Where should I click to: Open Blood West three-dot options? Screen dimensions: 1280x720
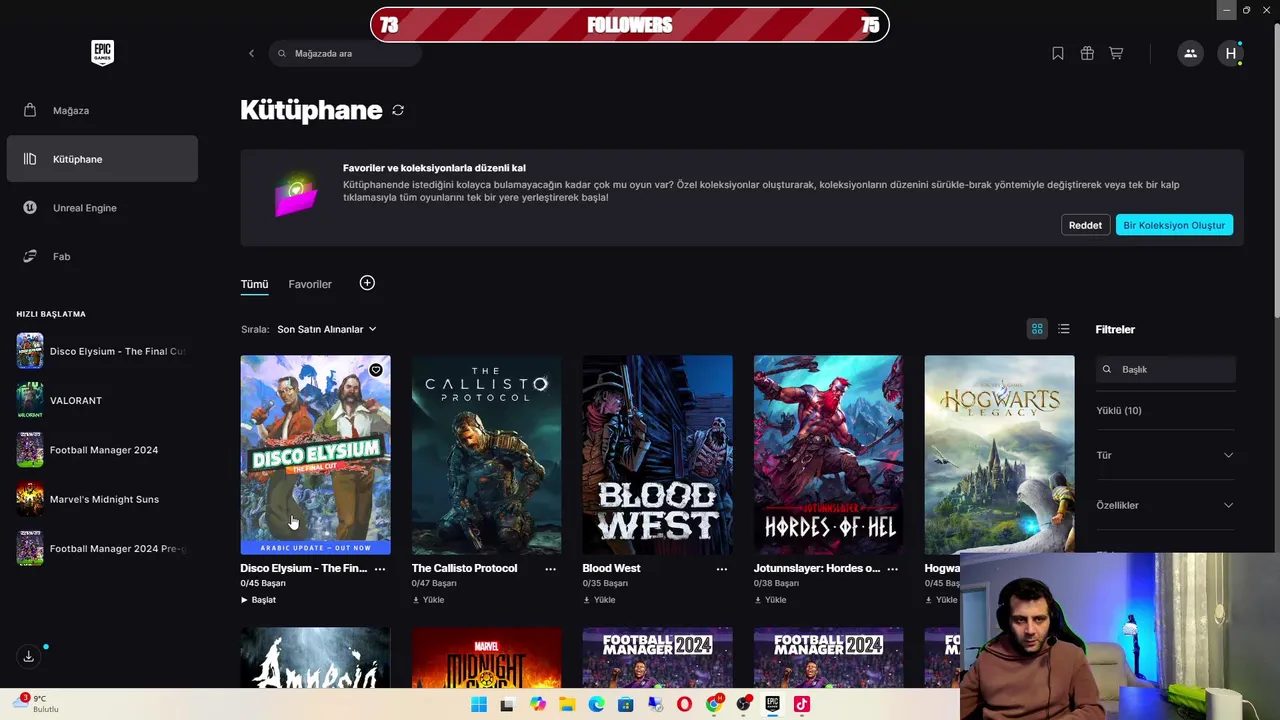(722, 569)
